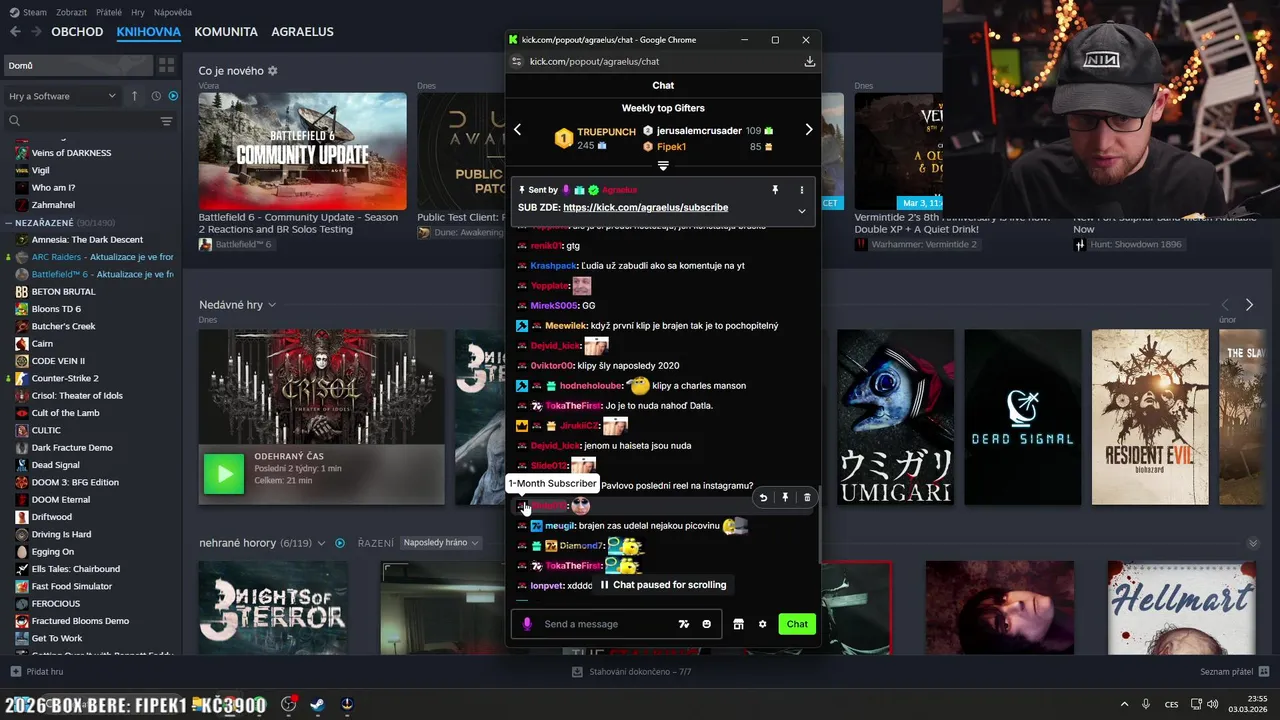
Task: Pin the highlighted chat message
Action: (x=785, y=497)
